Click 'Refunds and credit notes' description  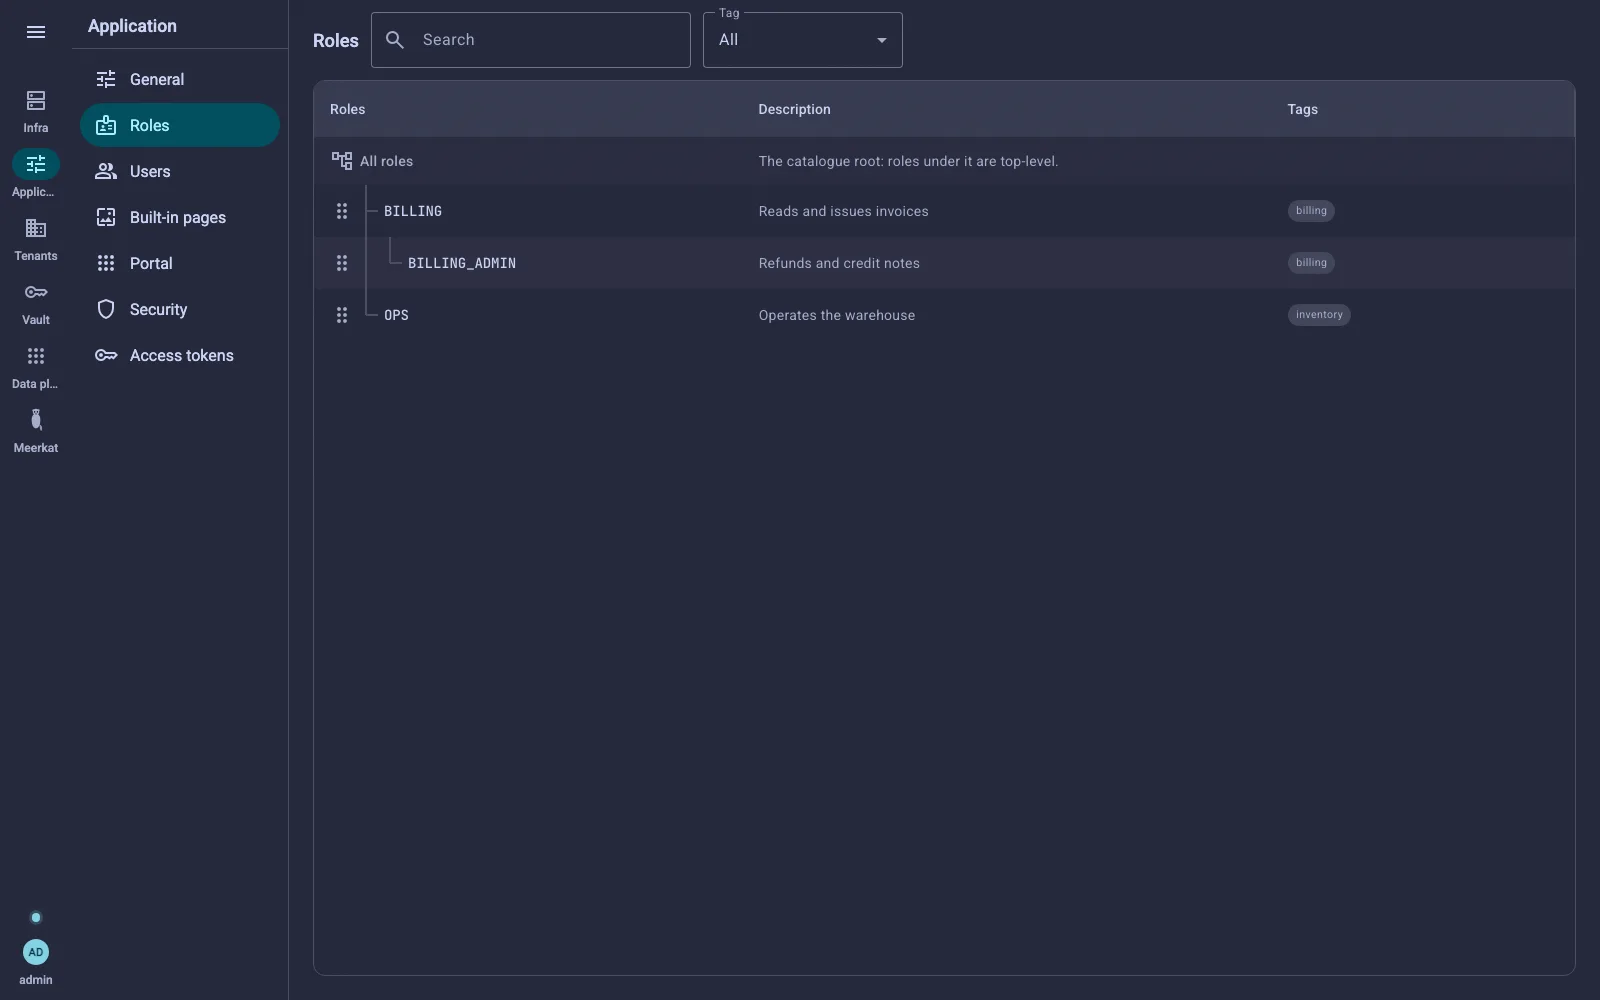[839, 263]
